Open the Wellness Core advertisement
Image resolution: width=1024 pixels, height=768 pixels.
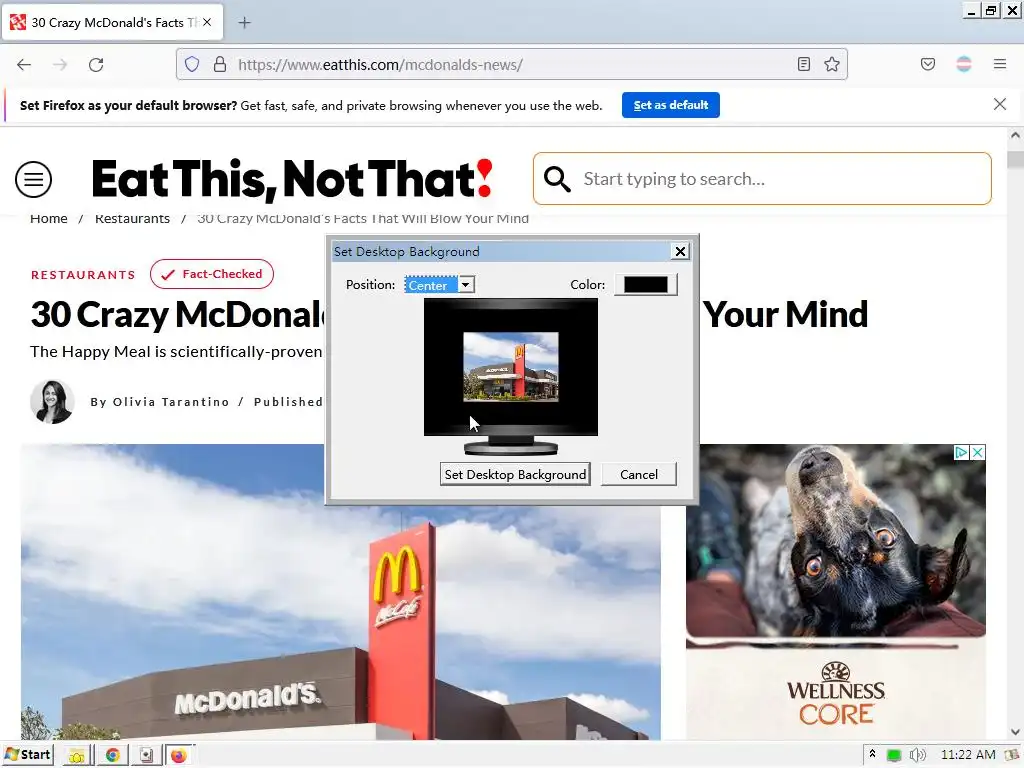[836, 592]
